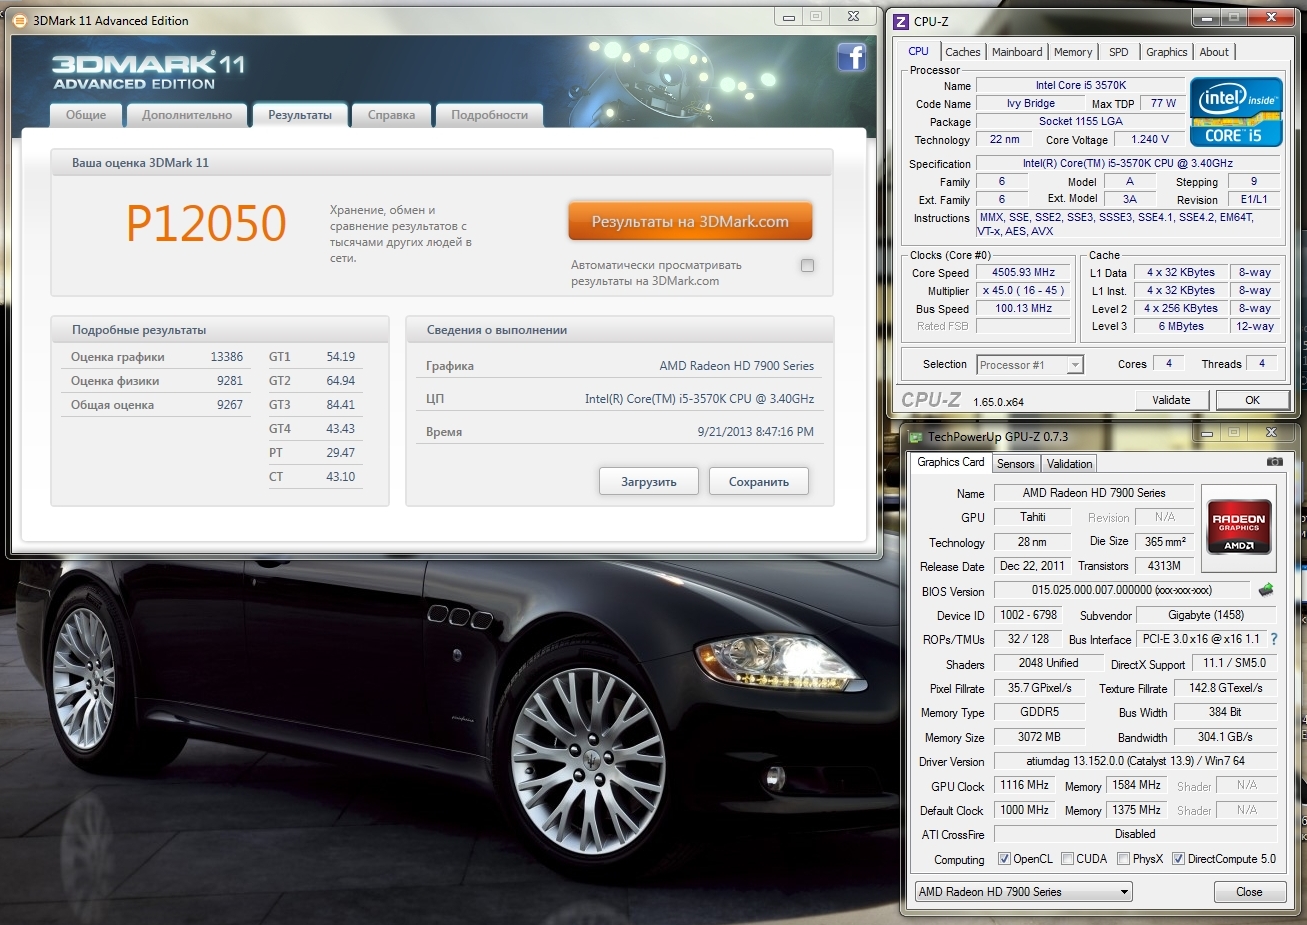Switch to the Дополнительно tab
The image size is (1307, 925).
[x=187, y=115]
